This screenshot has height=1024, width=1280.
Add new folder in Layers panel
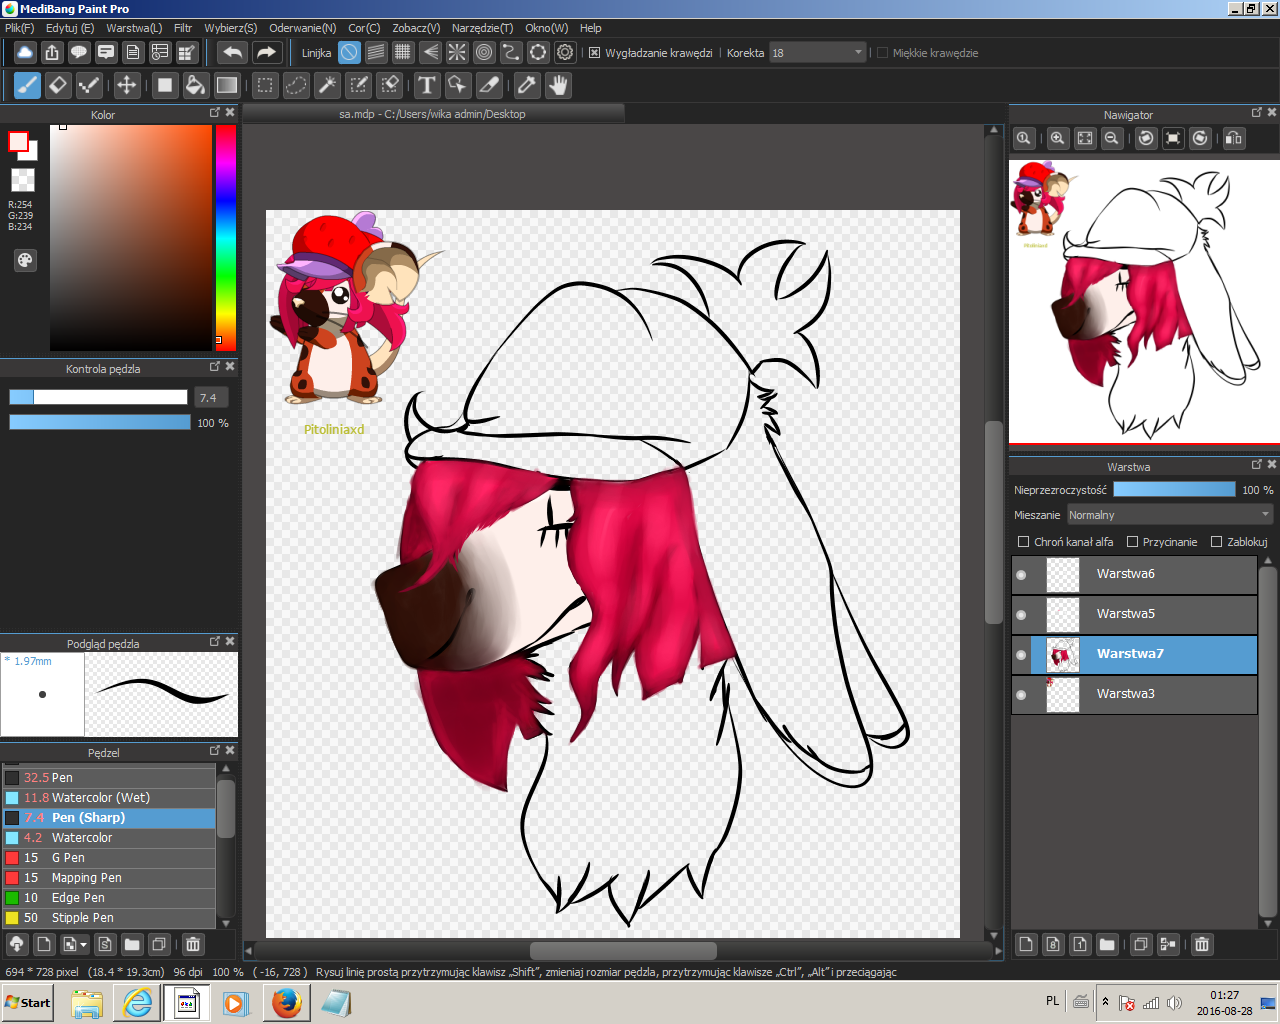tap(1107, 944)
